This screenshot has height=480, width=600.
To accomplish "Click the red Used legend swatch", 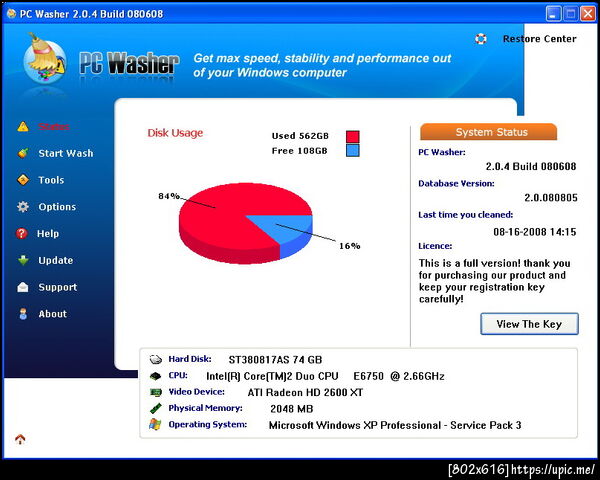I will 353,137.
